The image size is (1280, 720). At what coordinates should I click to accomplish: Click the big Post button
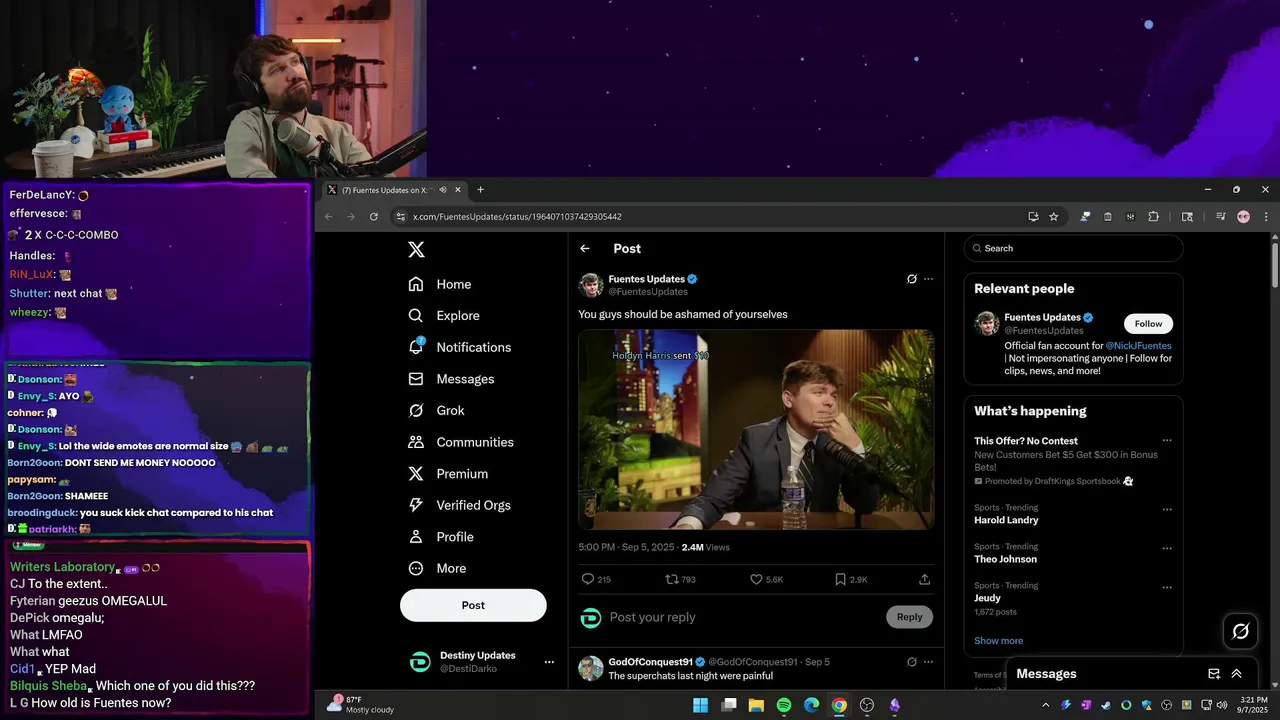473,605
